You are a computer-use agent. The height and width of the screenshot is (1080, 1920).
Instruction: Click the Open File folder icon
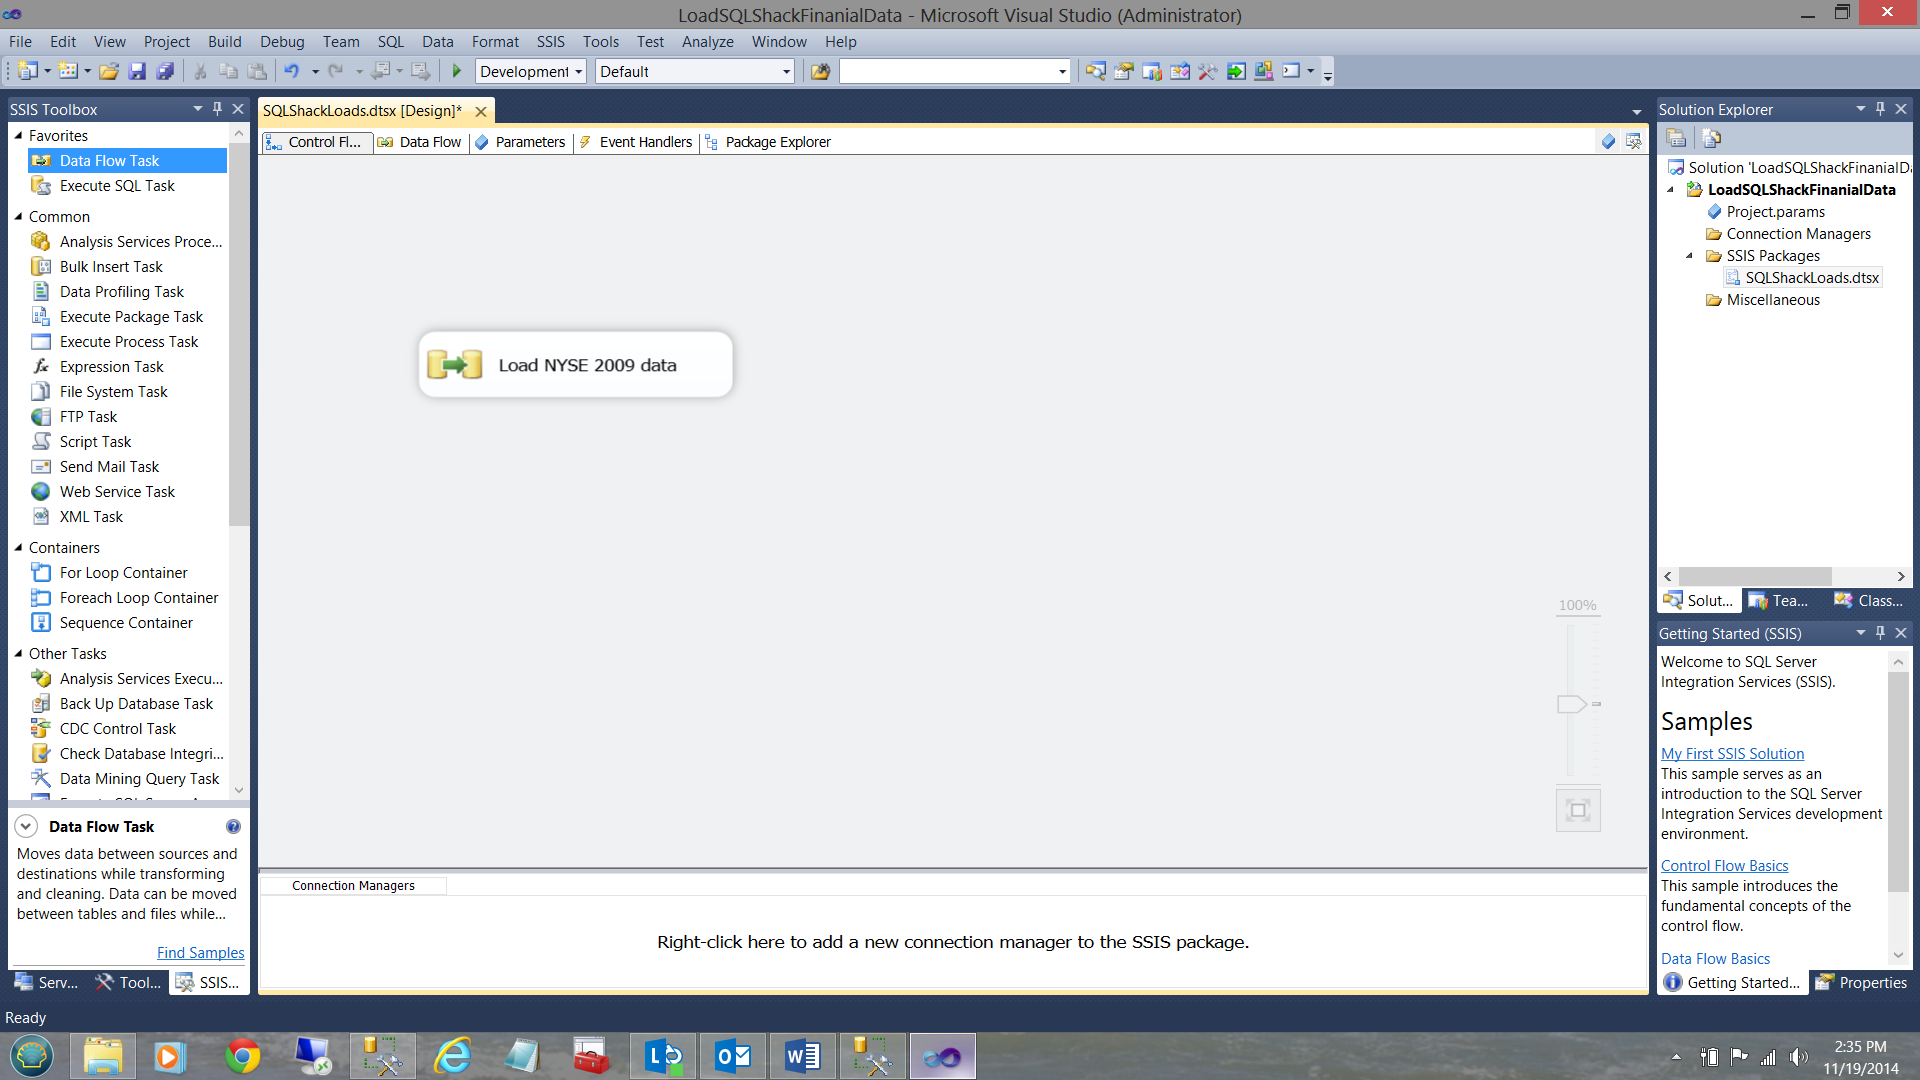[x=109, y=71]
